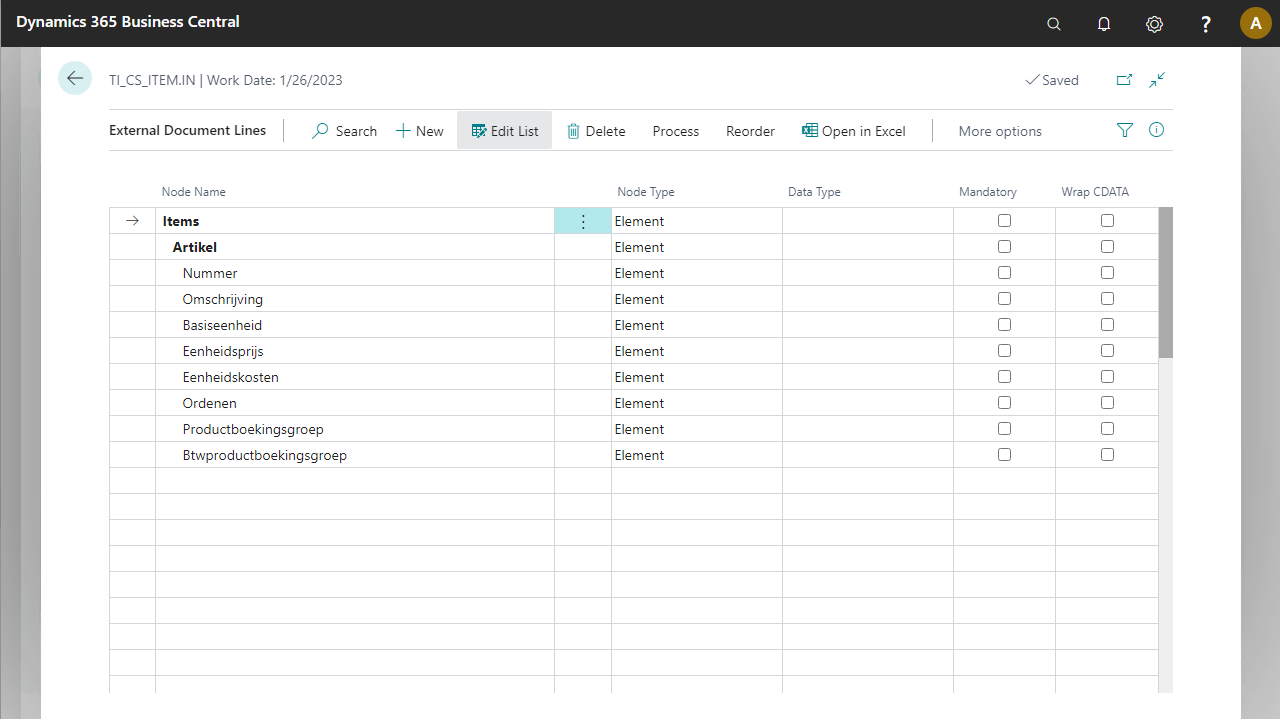Check Mandatory for Nummer row
This screenshot has width=1280, height=720.
tap(1004, 273)
